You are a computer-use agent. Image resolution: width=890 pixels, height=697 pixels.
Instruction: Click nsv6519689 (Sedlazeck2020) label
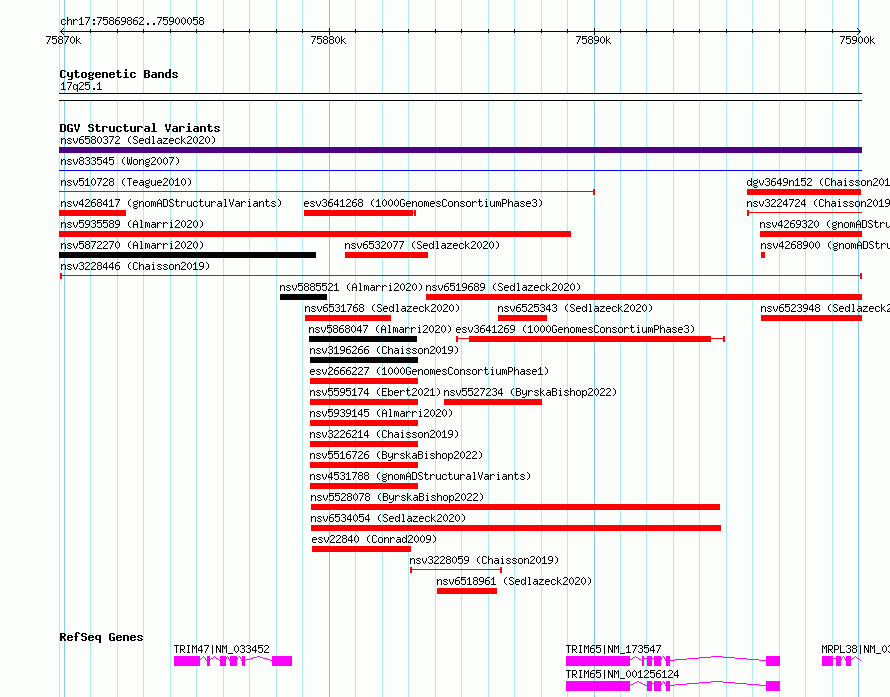tap(503, 287)
